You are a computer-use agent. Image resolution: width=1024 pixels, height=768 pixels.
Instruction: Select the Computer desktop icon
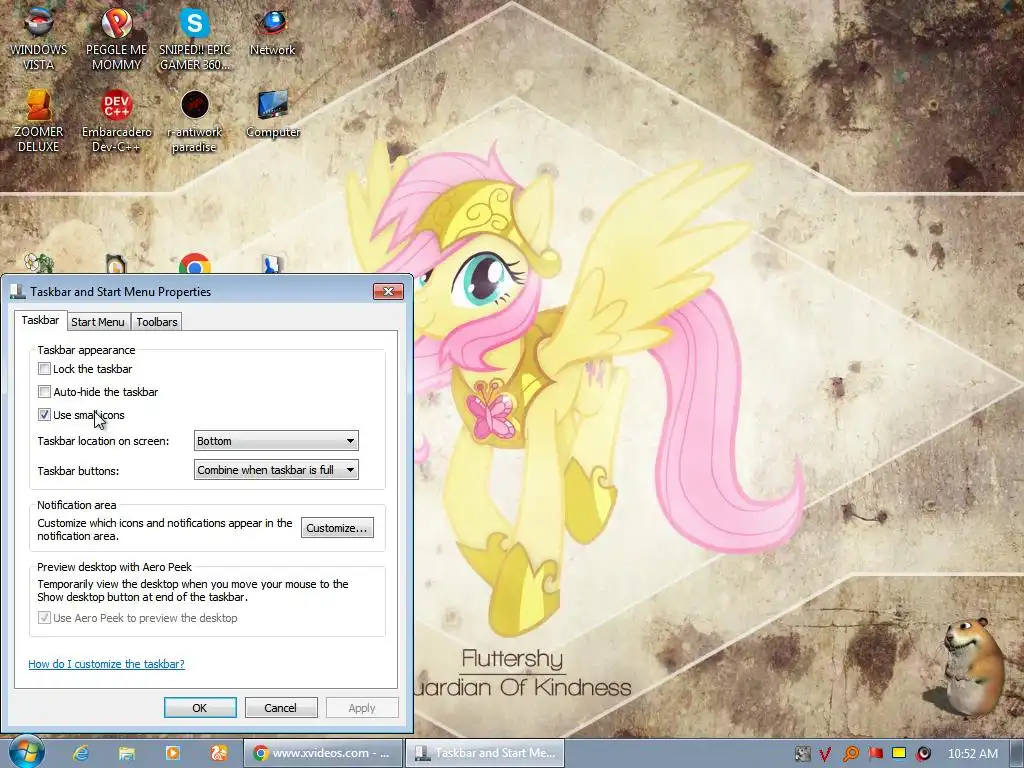point(273,115)
